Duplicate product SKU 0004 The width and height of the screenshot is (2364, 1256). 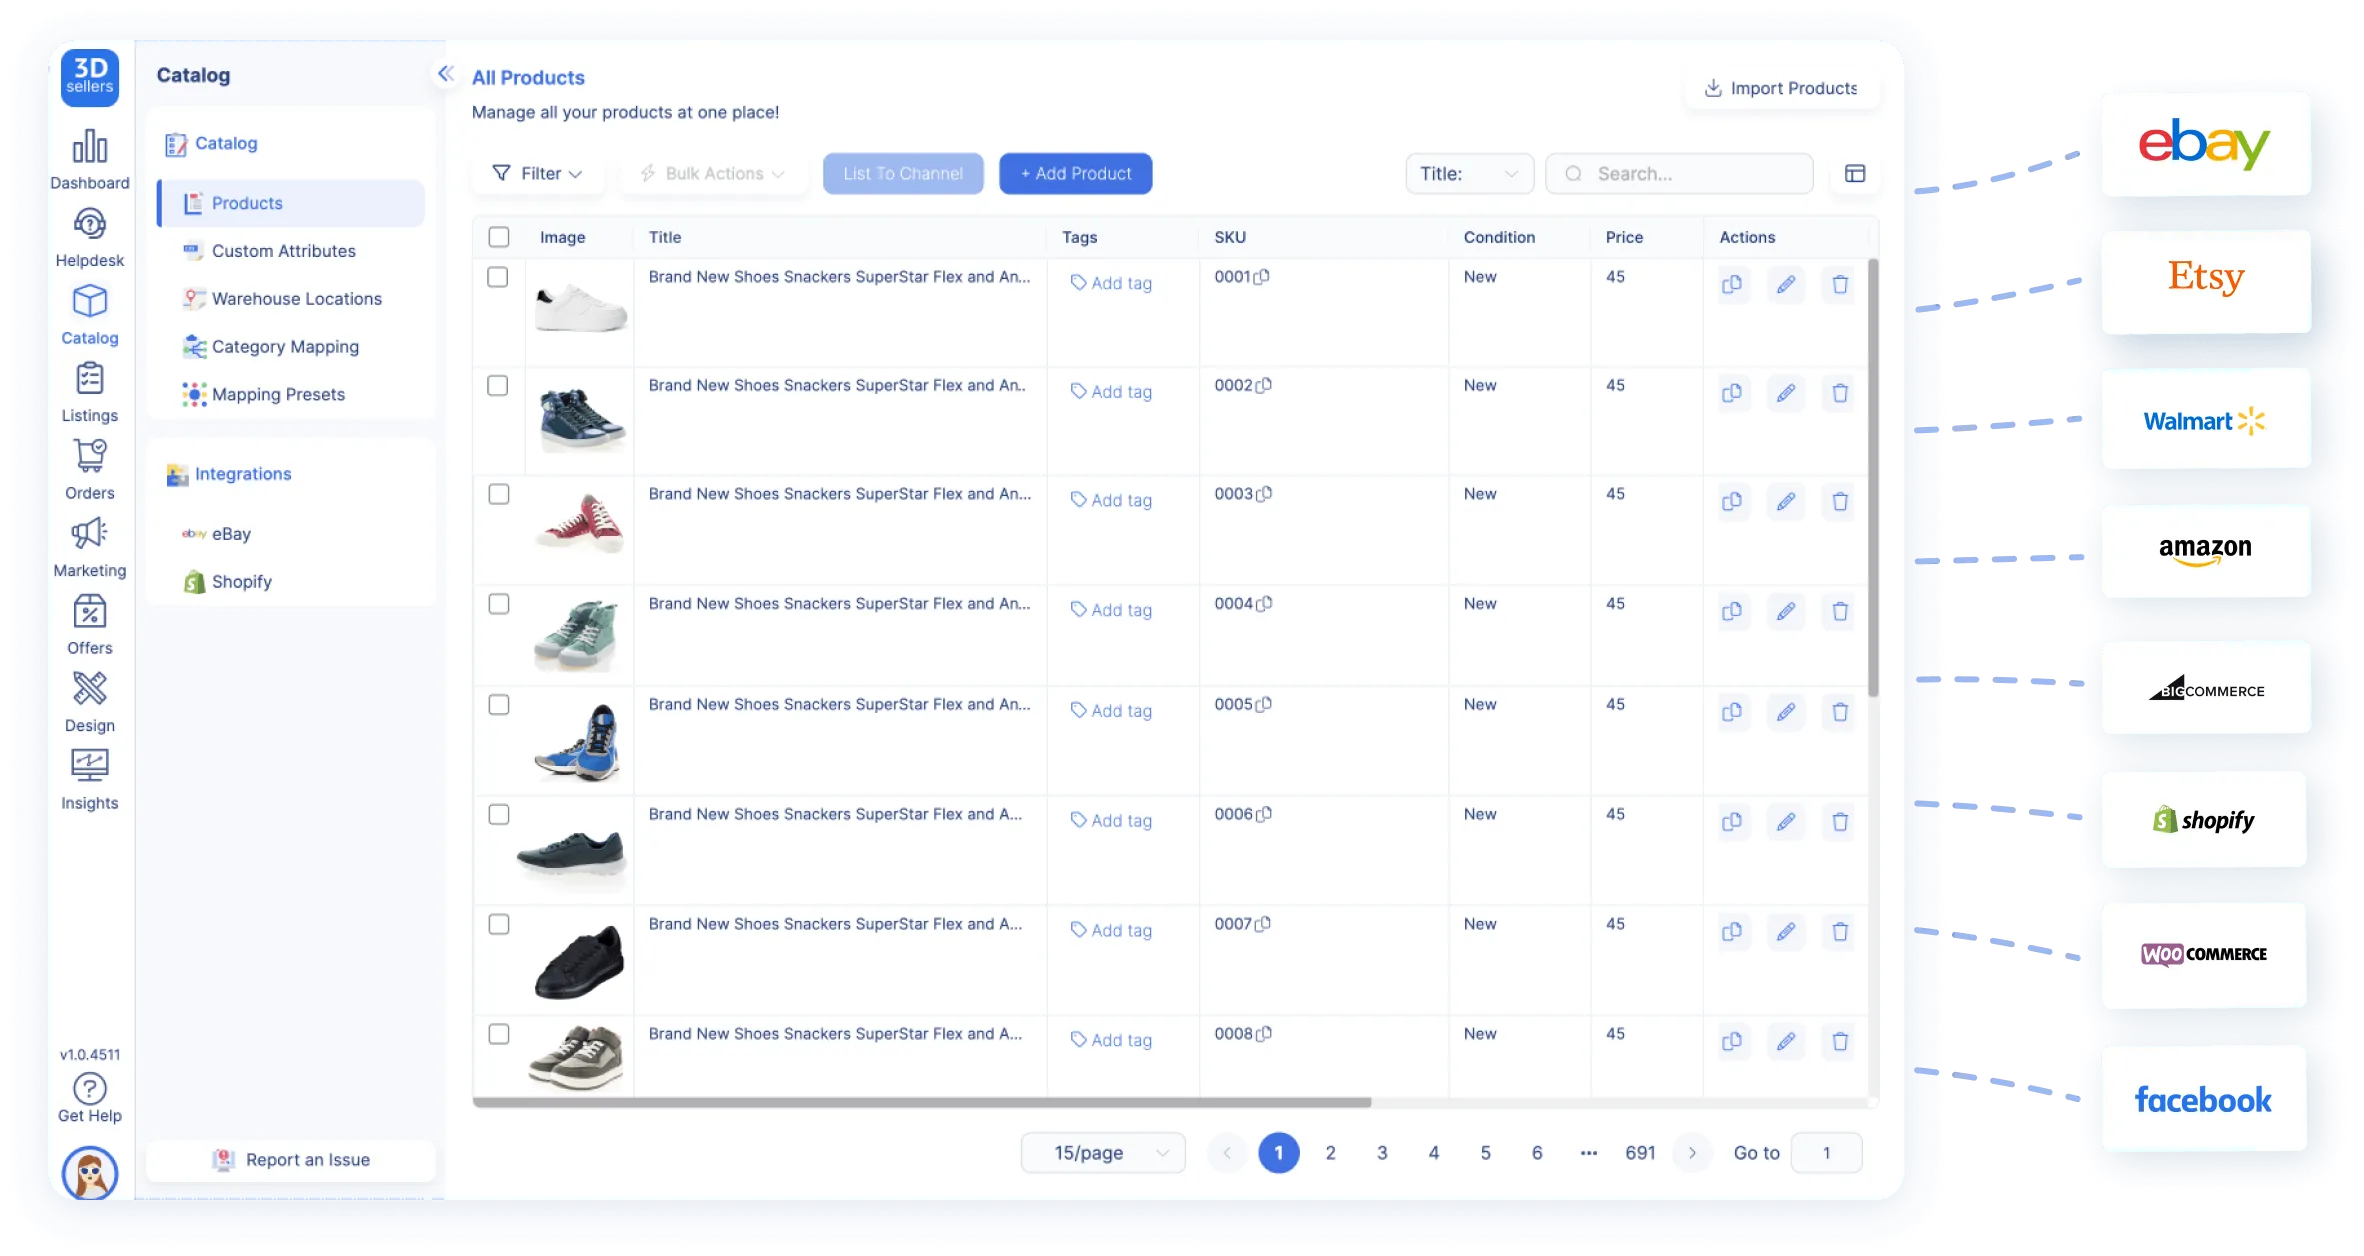click(1732, 611)
